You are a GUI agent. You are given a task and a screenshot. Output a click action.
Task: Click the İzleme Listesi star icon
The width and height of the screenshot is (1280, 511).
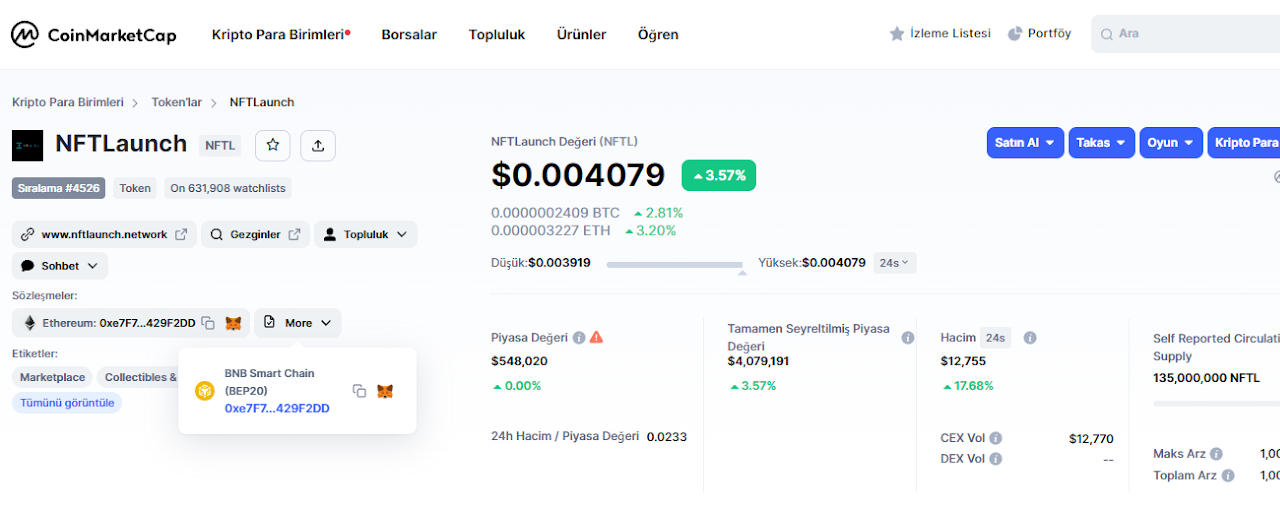(x=897, y=34)
